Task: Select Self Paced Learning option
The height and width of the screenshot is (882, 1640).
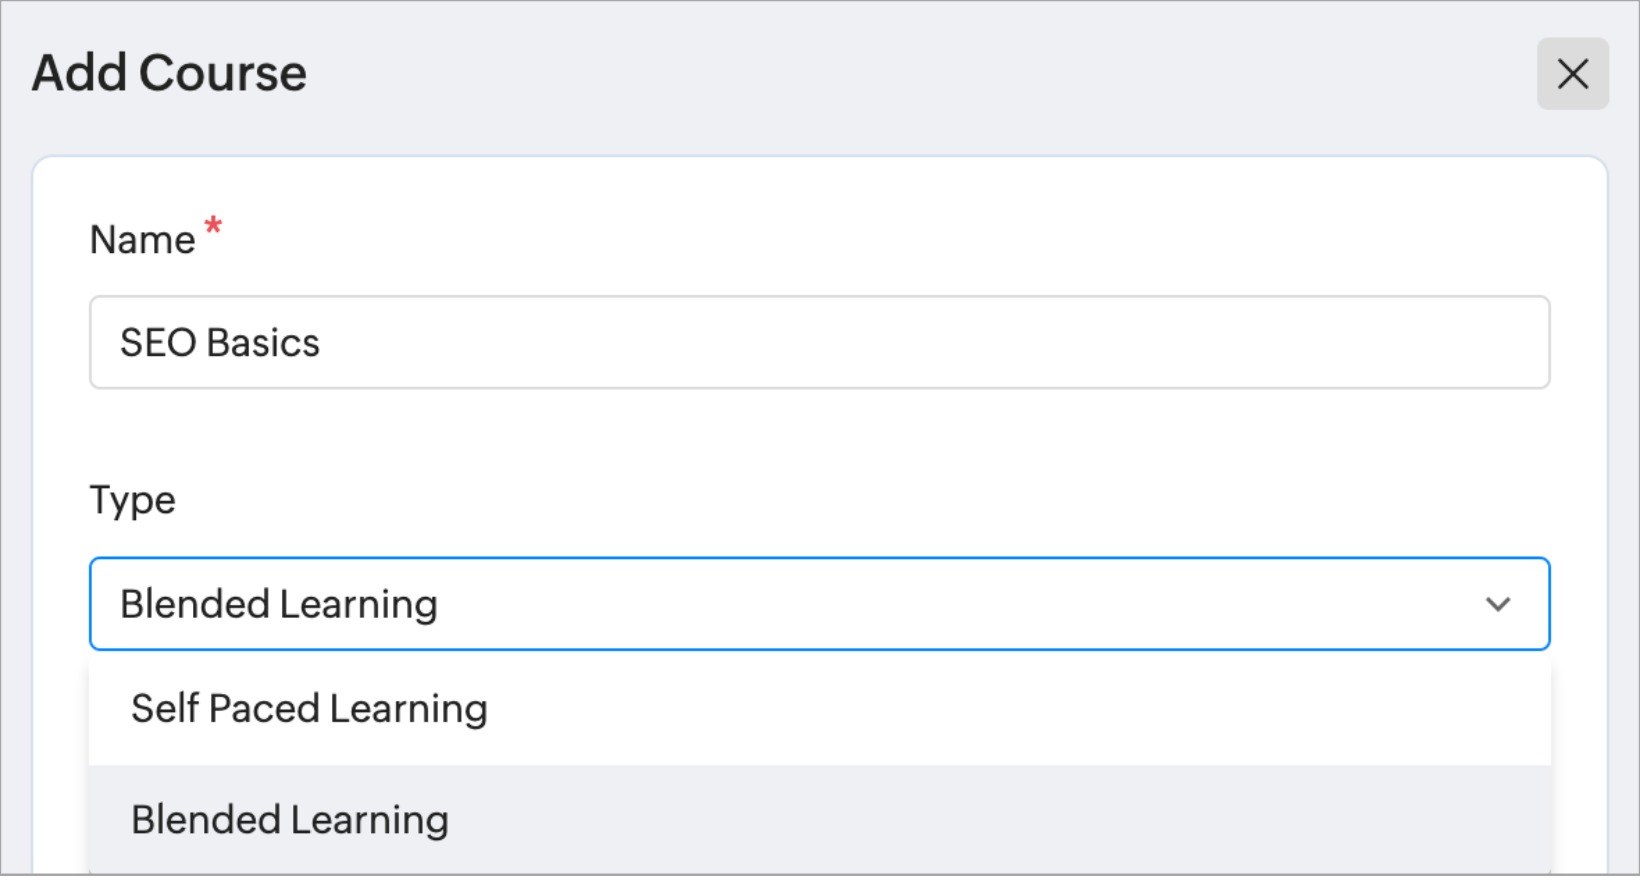Action: (x=309, y=709)
